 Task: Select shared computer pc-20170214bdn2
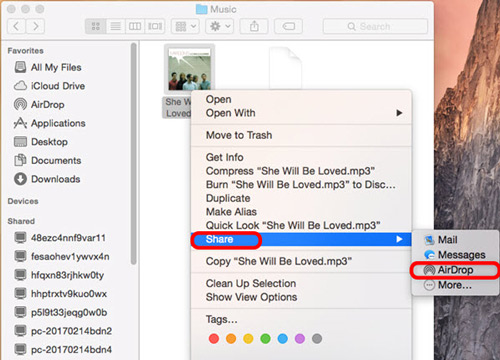63,331
